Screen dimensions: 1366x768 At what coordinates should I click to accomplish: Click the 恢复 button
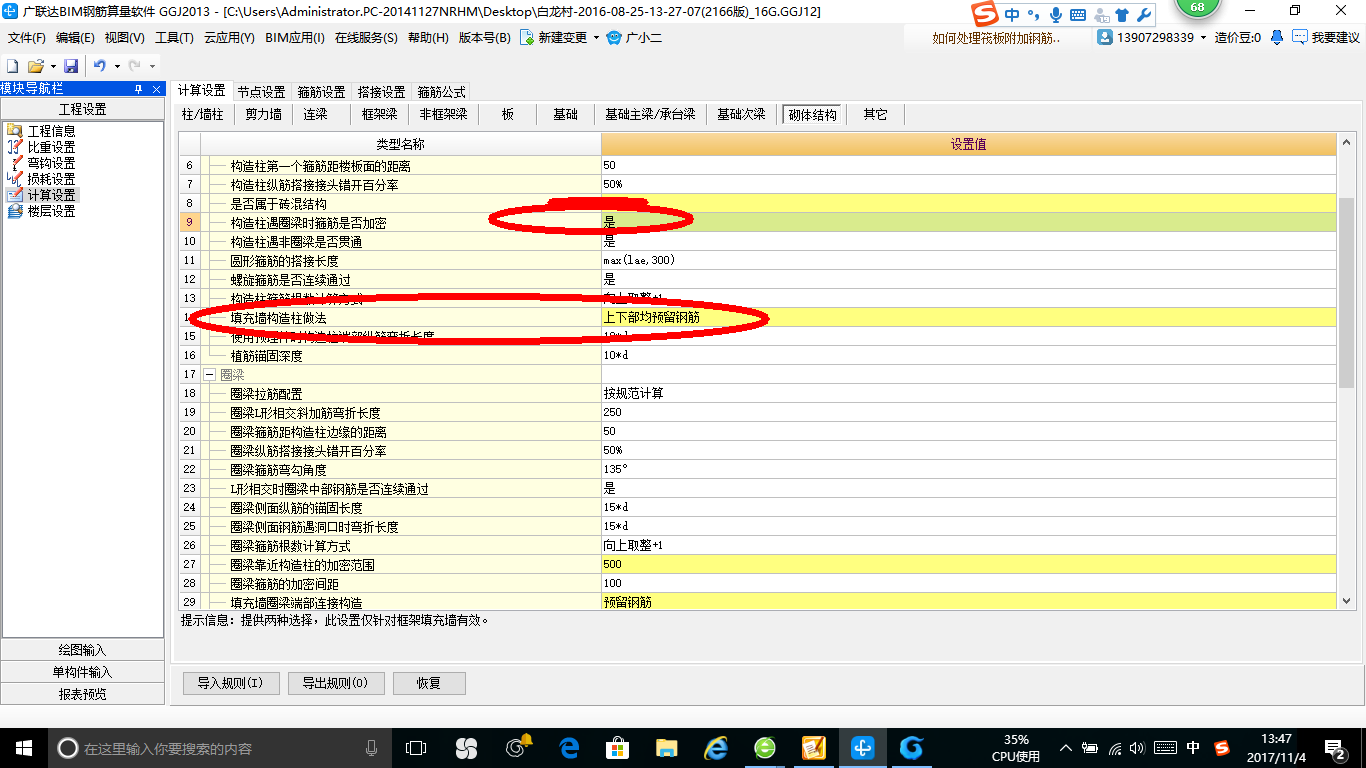point(429,683)
